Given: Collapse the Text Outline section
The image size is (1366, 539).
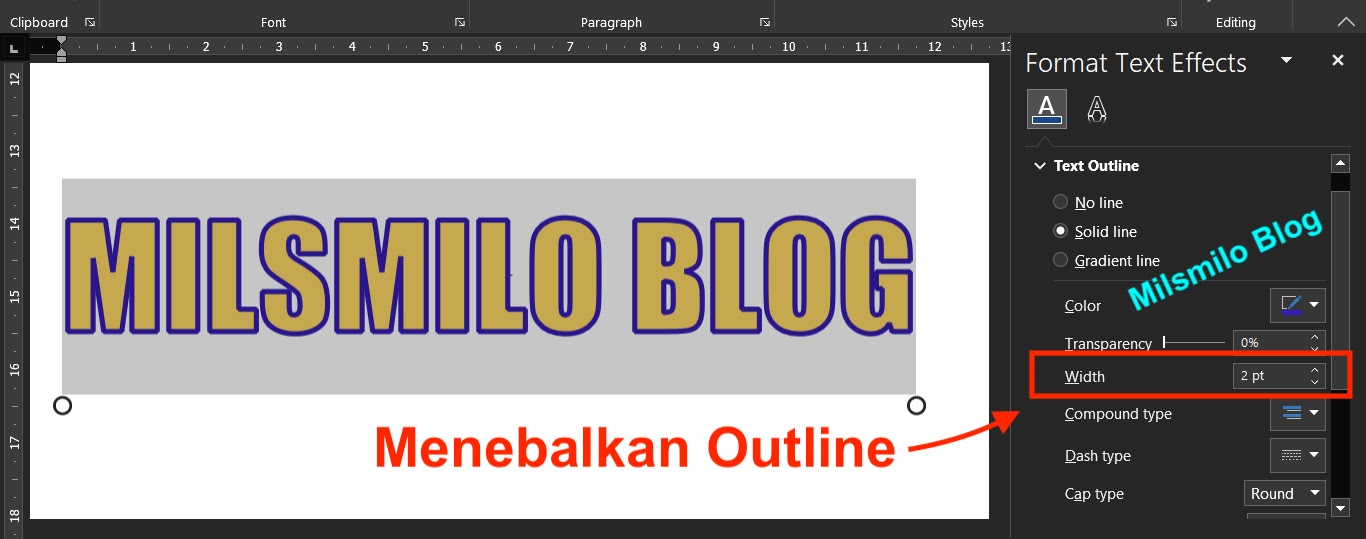Looking at the screenshot, I should point(1041,166).
